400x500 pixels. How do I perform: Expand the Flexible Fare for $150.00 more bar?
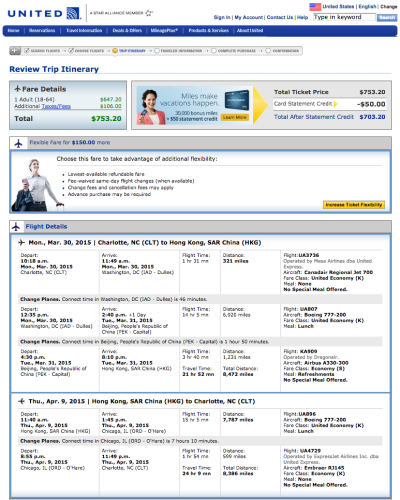pos(200,143)
